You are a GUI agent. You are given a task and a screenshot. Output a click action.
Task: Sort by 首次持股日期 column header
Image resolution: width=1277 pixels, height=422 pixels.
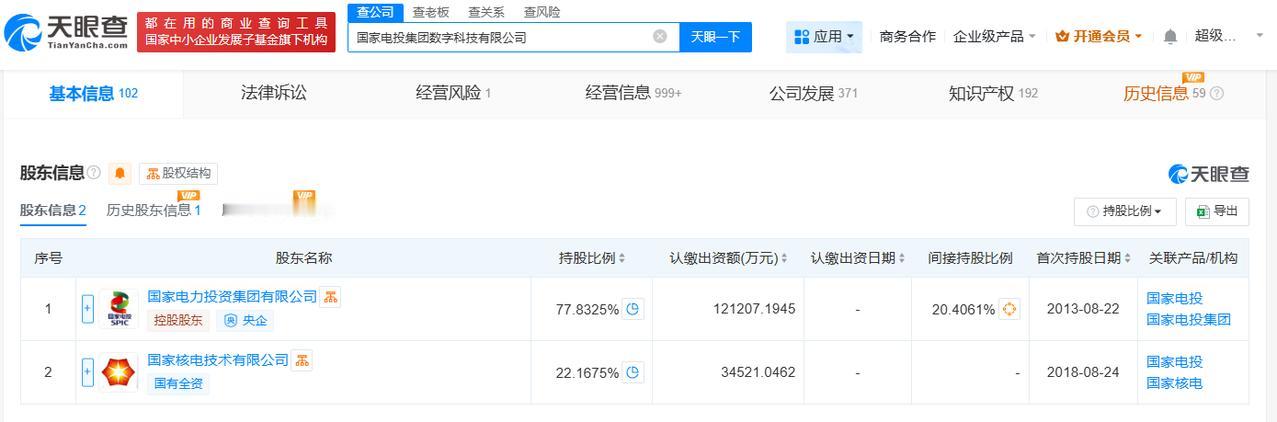[x=1084, y=258]
